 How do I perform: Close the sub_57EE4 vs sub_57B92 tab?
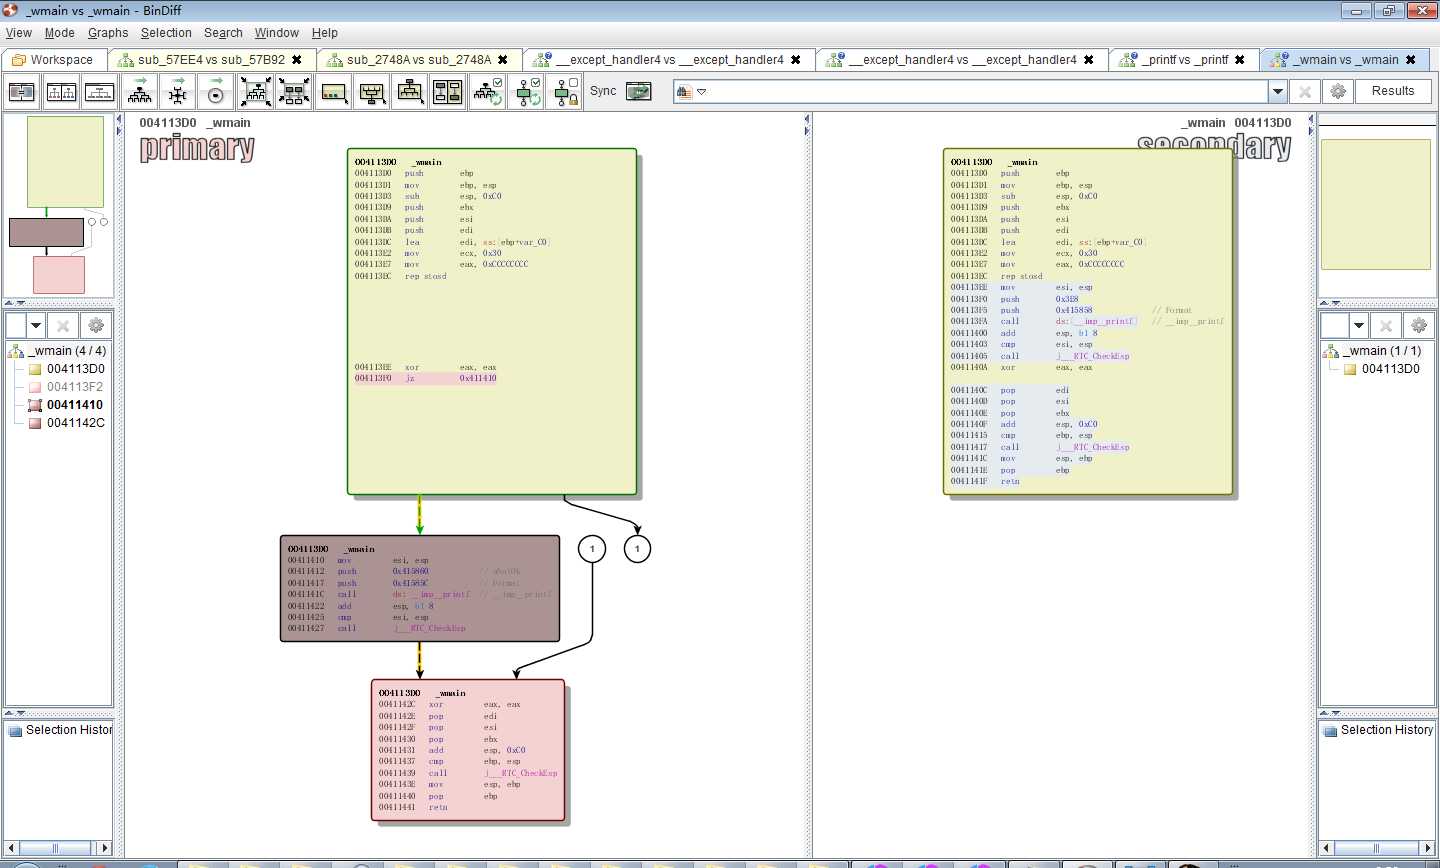pos(297,60)
